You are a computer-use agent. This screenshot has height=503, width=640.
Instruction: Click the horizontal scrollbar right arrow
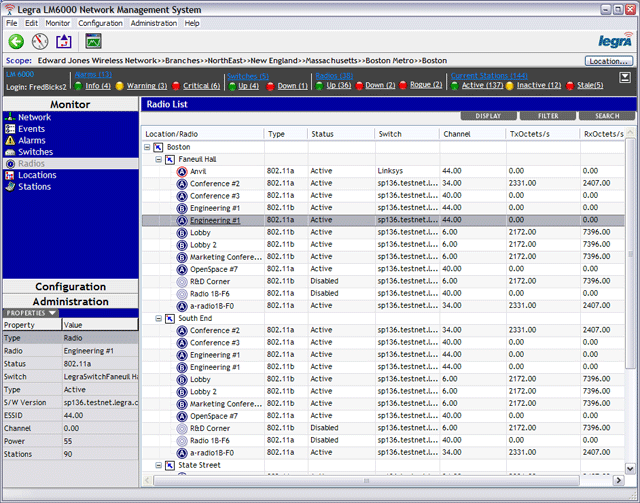pos(619,480)
